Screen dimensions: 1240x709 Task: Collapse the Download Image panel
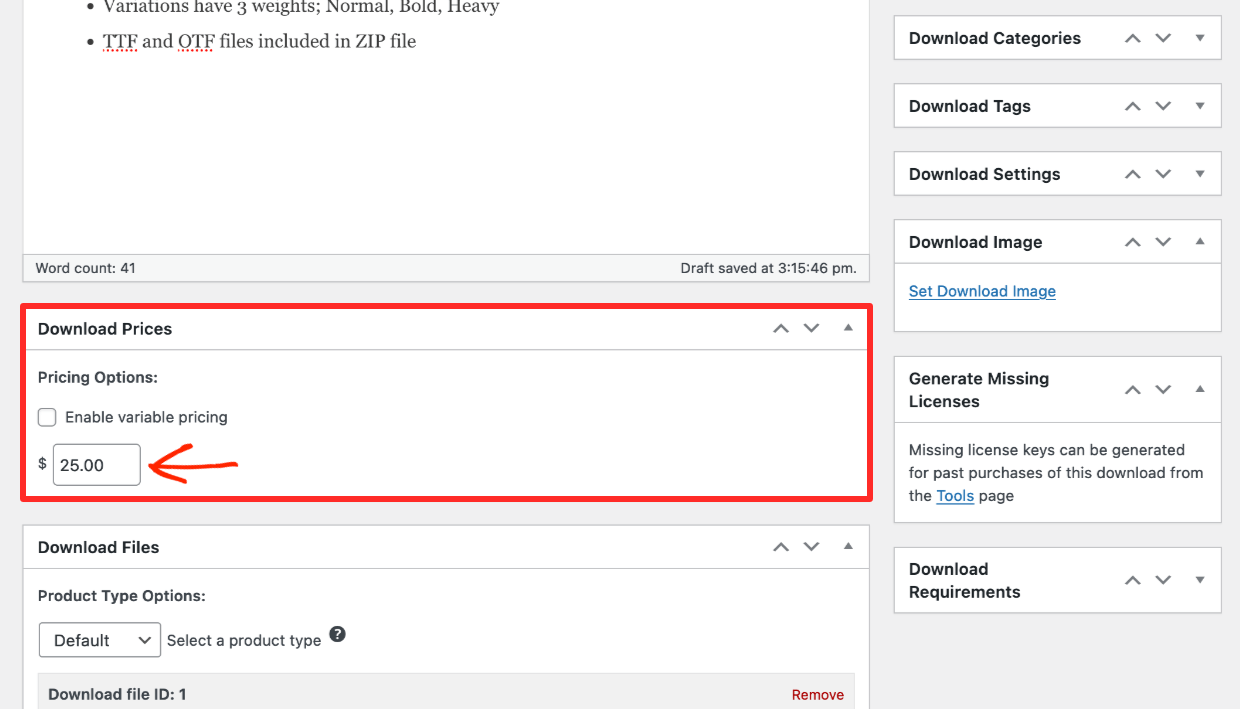(x=1200, y=242)
